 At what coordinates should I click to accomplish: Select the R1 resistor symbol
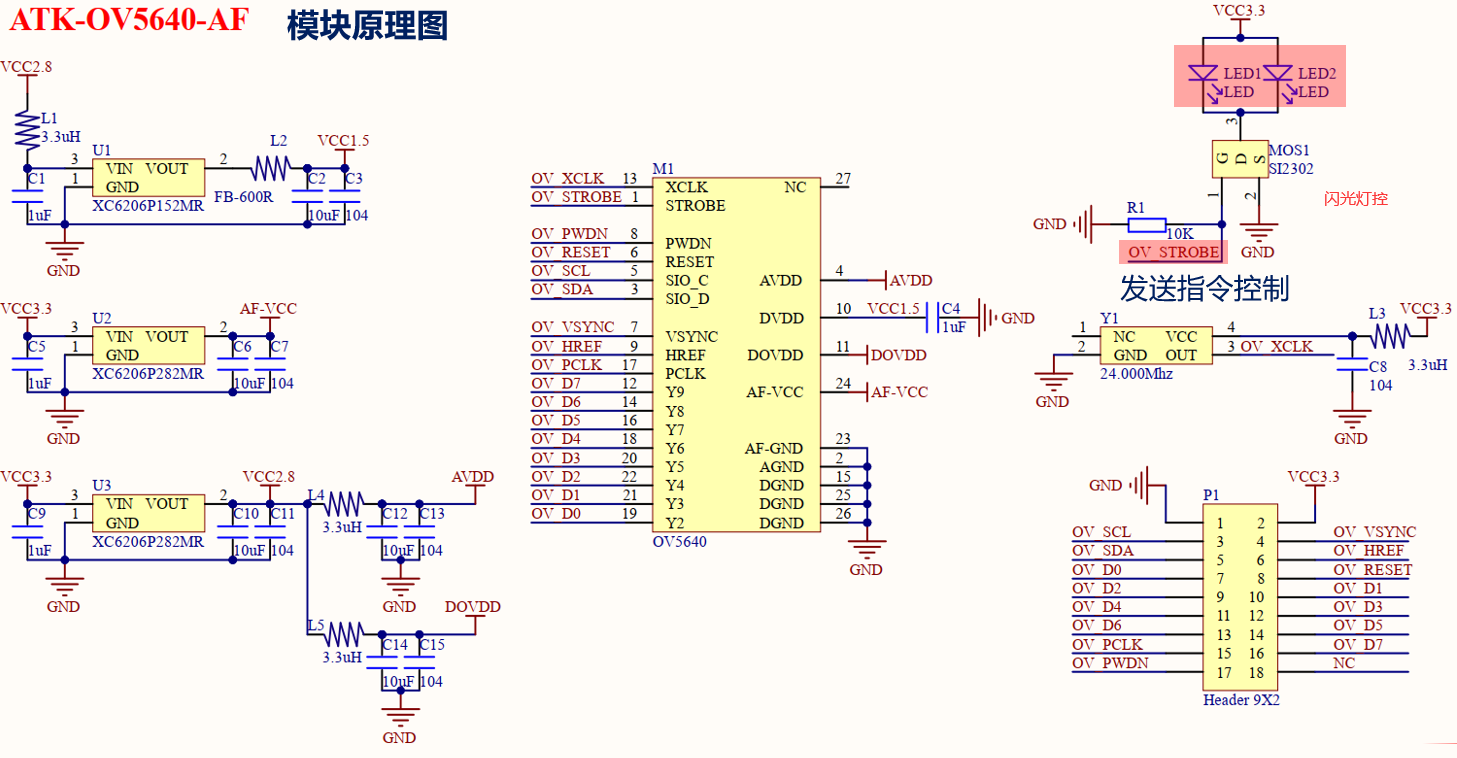coord(1146,224)
